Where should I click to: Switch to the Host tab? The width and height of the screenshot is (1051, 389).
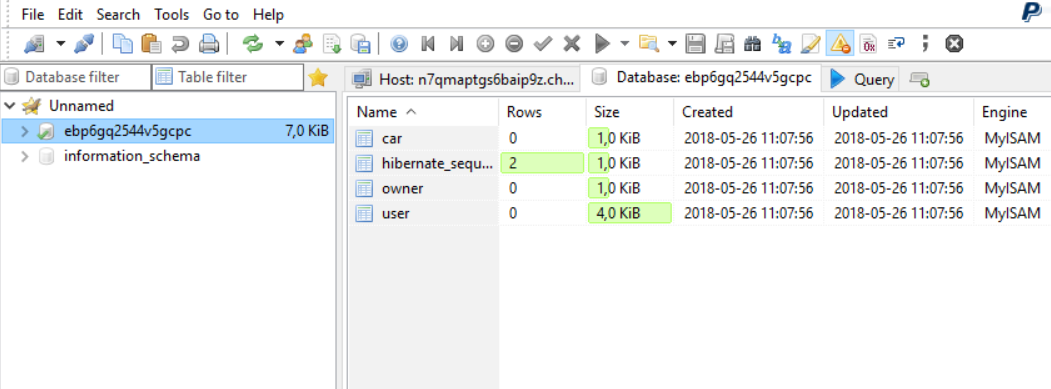click(x=463, y=79)
